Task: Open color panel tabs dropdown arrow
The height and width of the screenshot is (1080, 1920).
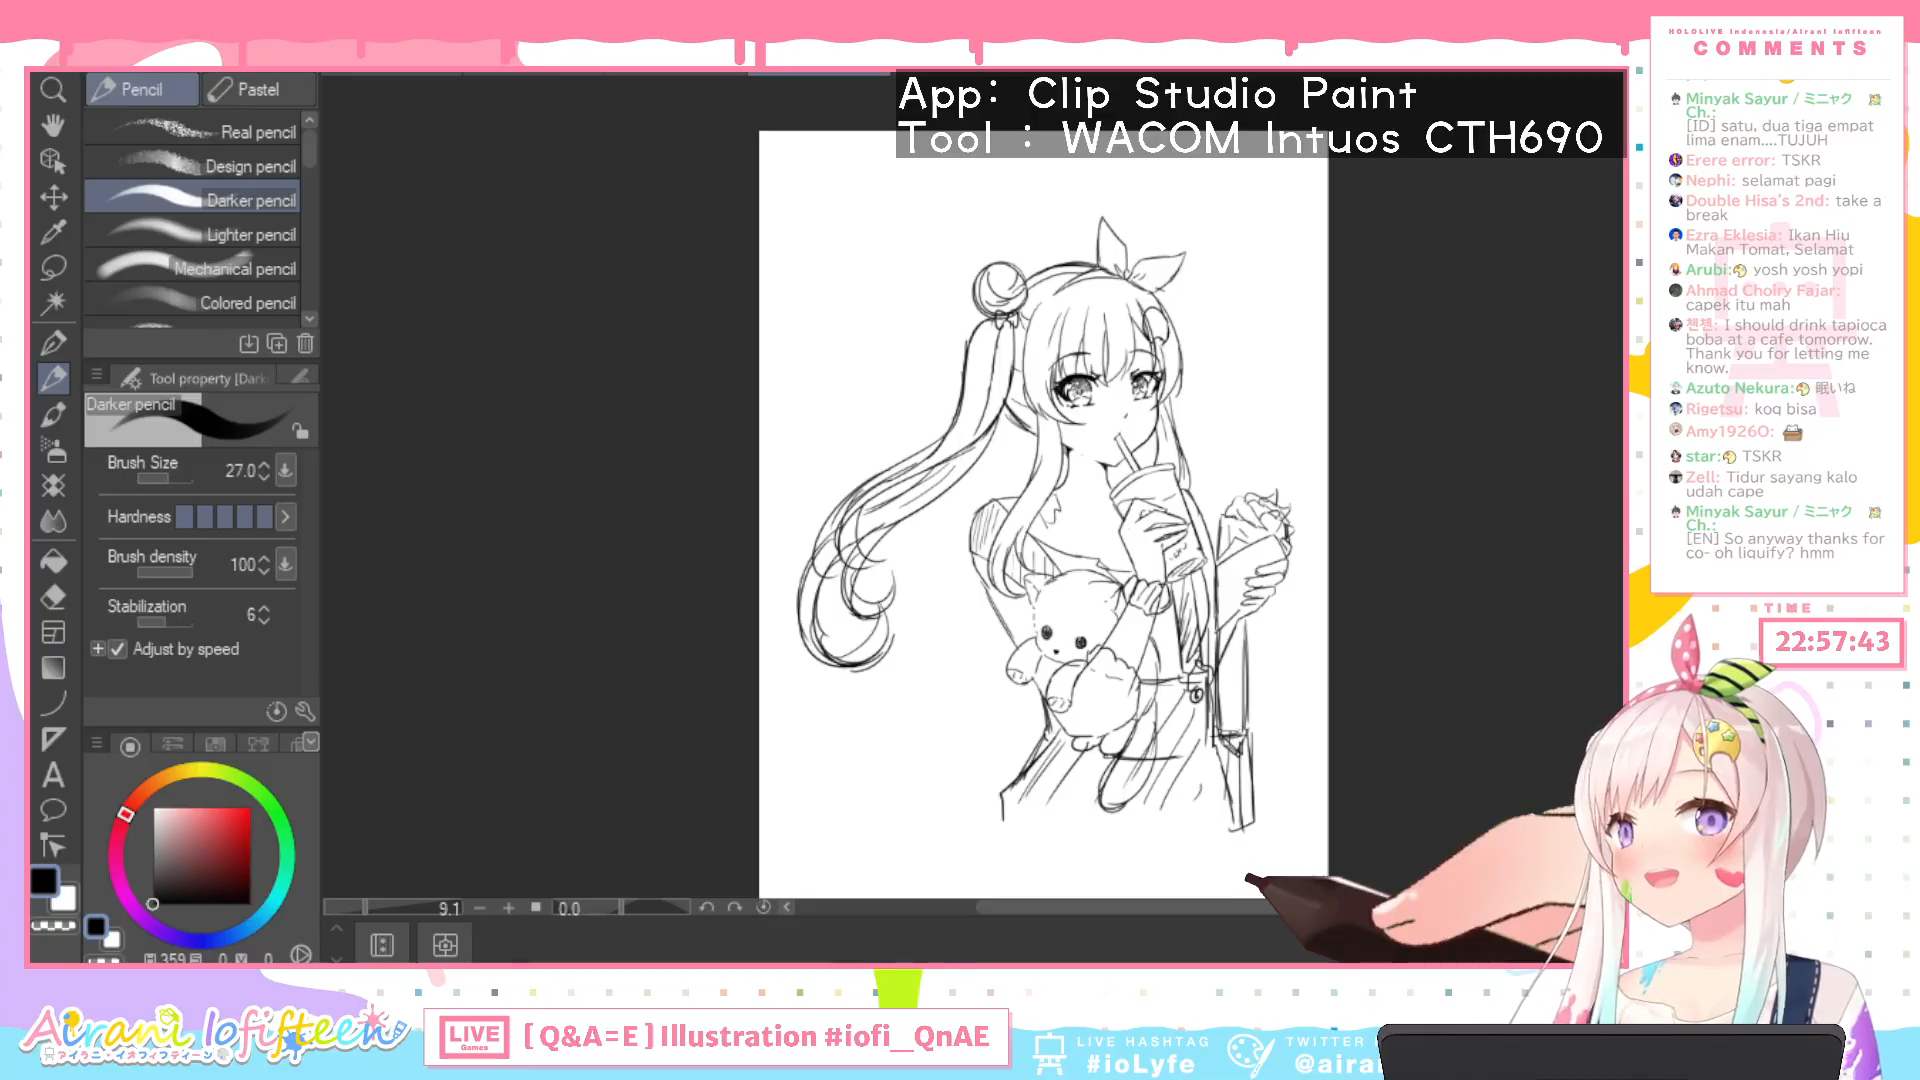Action: click(311, 741)
